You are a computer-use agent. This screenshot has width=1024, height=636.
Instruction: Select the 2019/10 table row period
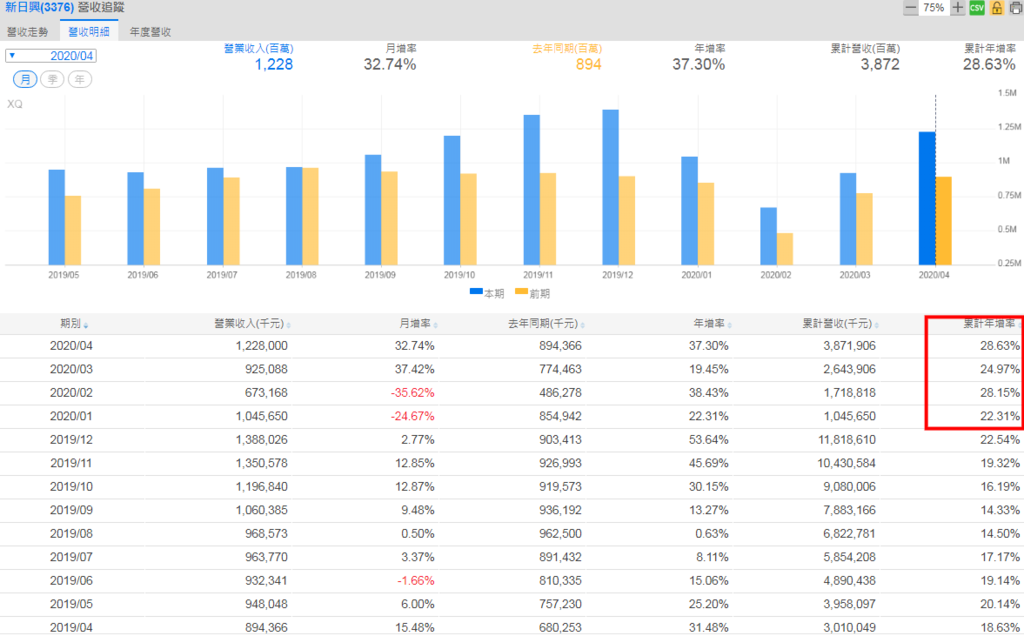[71, 487]
